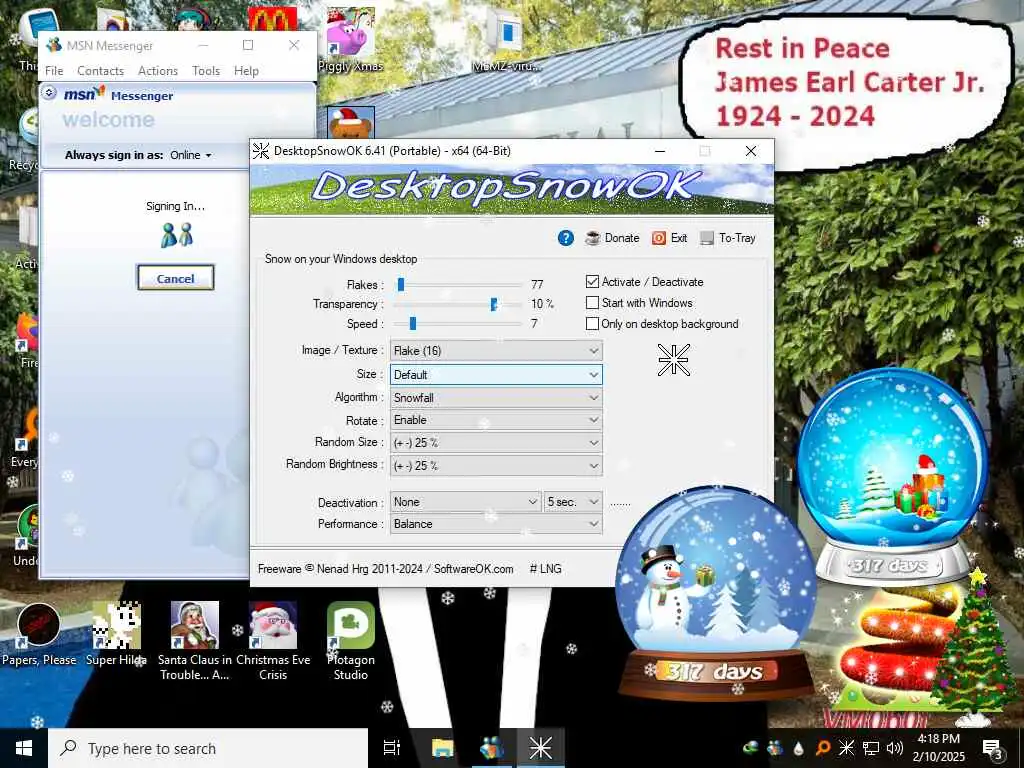Click the snowflake texture preview image

click(673, 360)
